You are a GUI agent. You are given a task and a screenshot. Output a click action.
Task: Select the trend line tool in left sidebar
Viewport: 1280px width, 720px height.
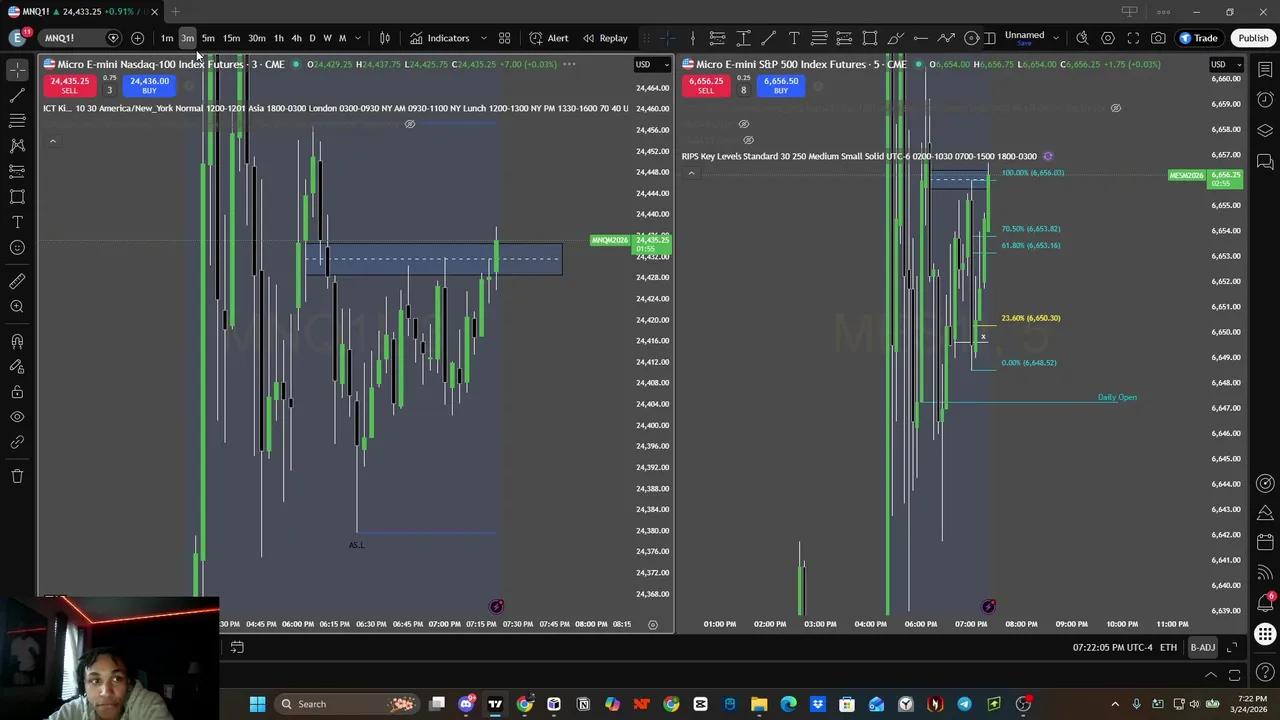pos(17,95)
